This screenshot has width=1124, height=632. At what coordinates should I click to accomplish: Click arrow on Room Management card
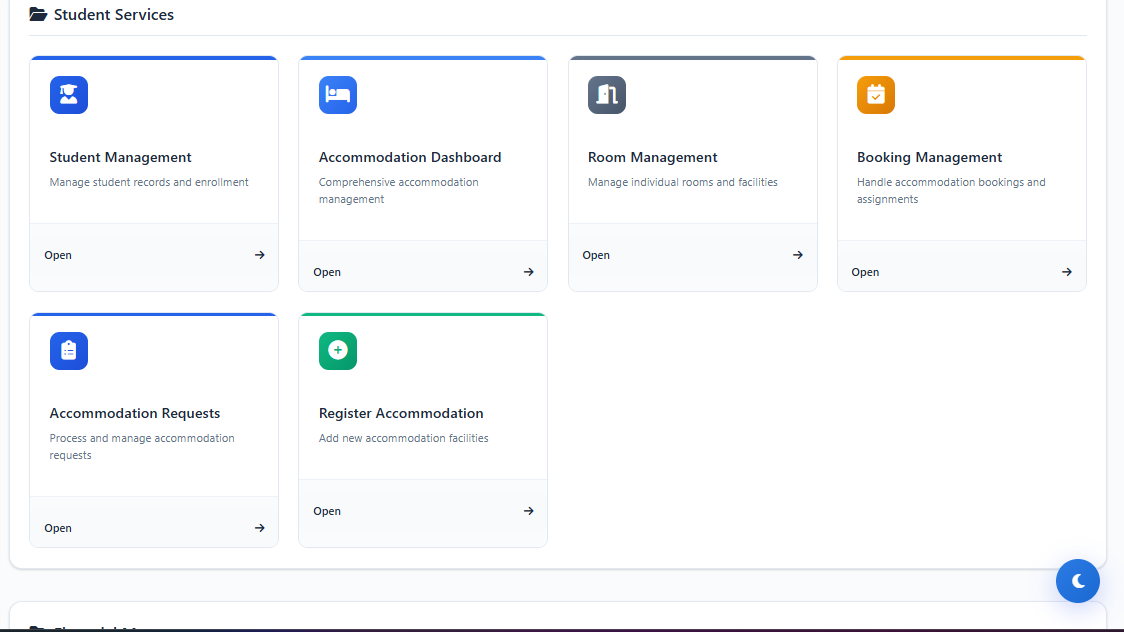pyautogui.click(x=798, y=255)
